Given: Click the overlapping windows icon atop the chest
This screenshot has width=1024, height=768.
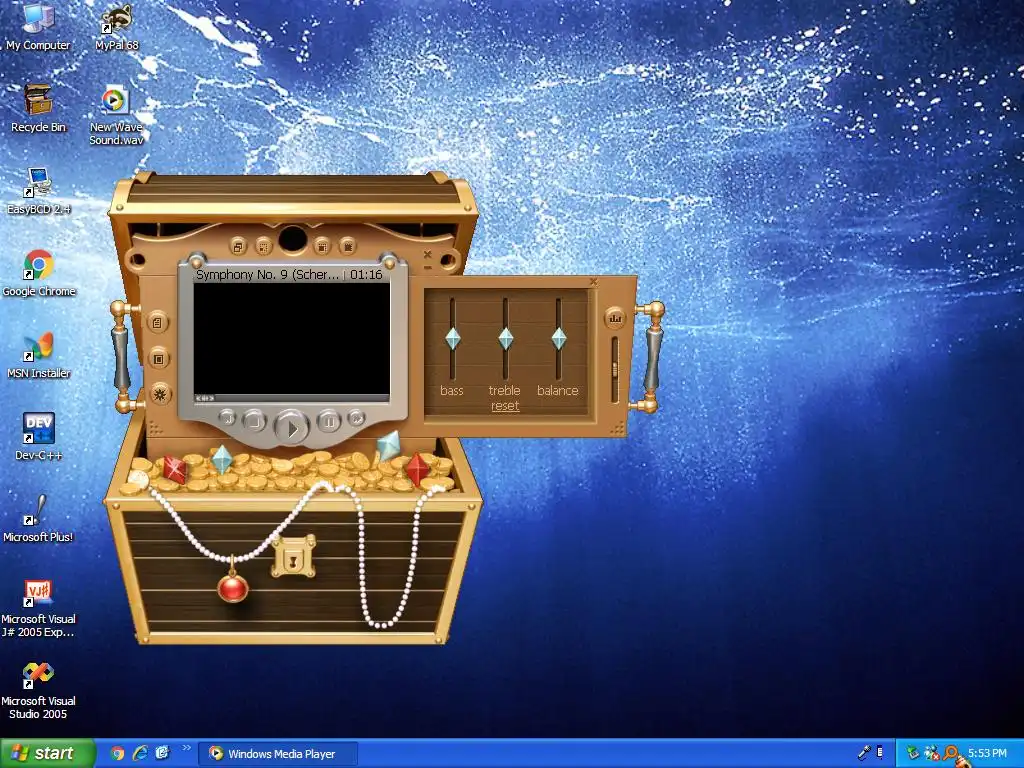Looking at the screenshot, I should point(238,246).
